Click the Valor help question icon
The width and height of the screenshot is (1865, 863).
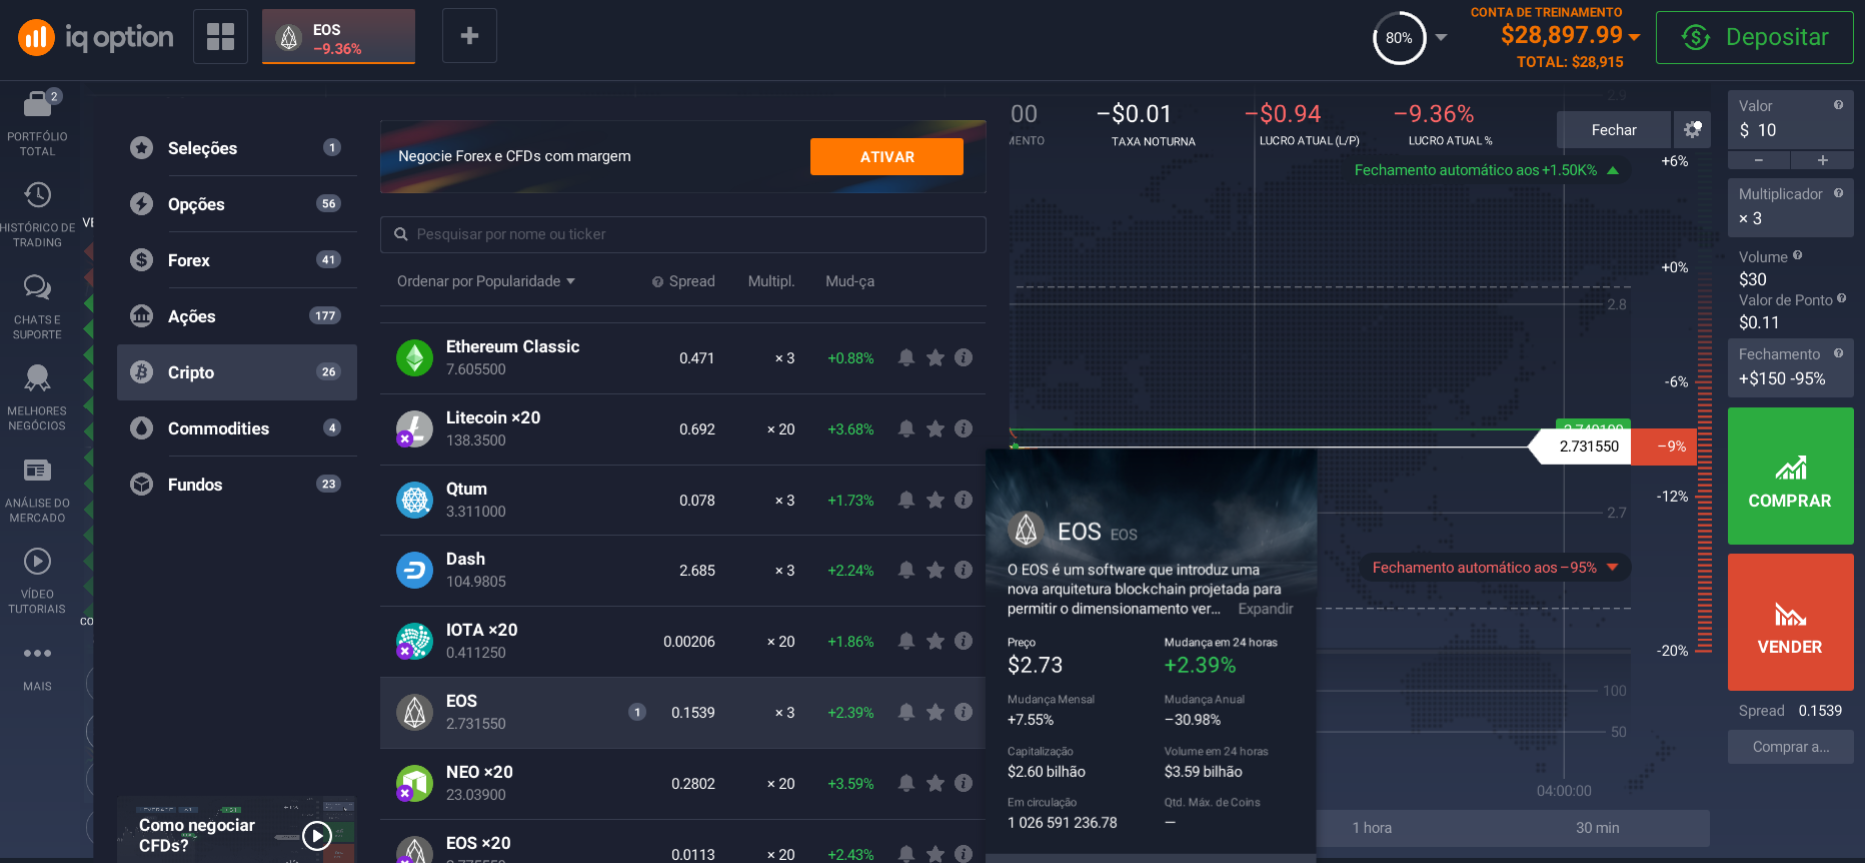(1838, 105)
